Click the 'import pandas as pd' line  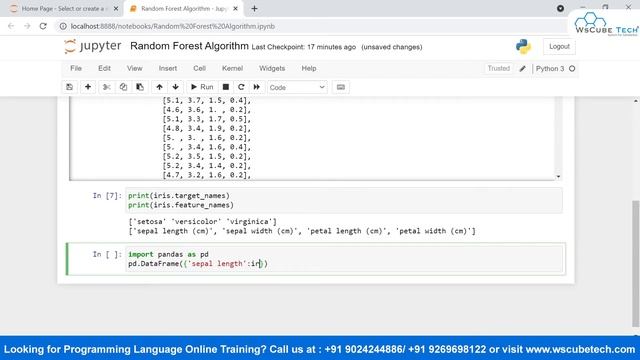click(168, 254)
